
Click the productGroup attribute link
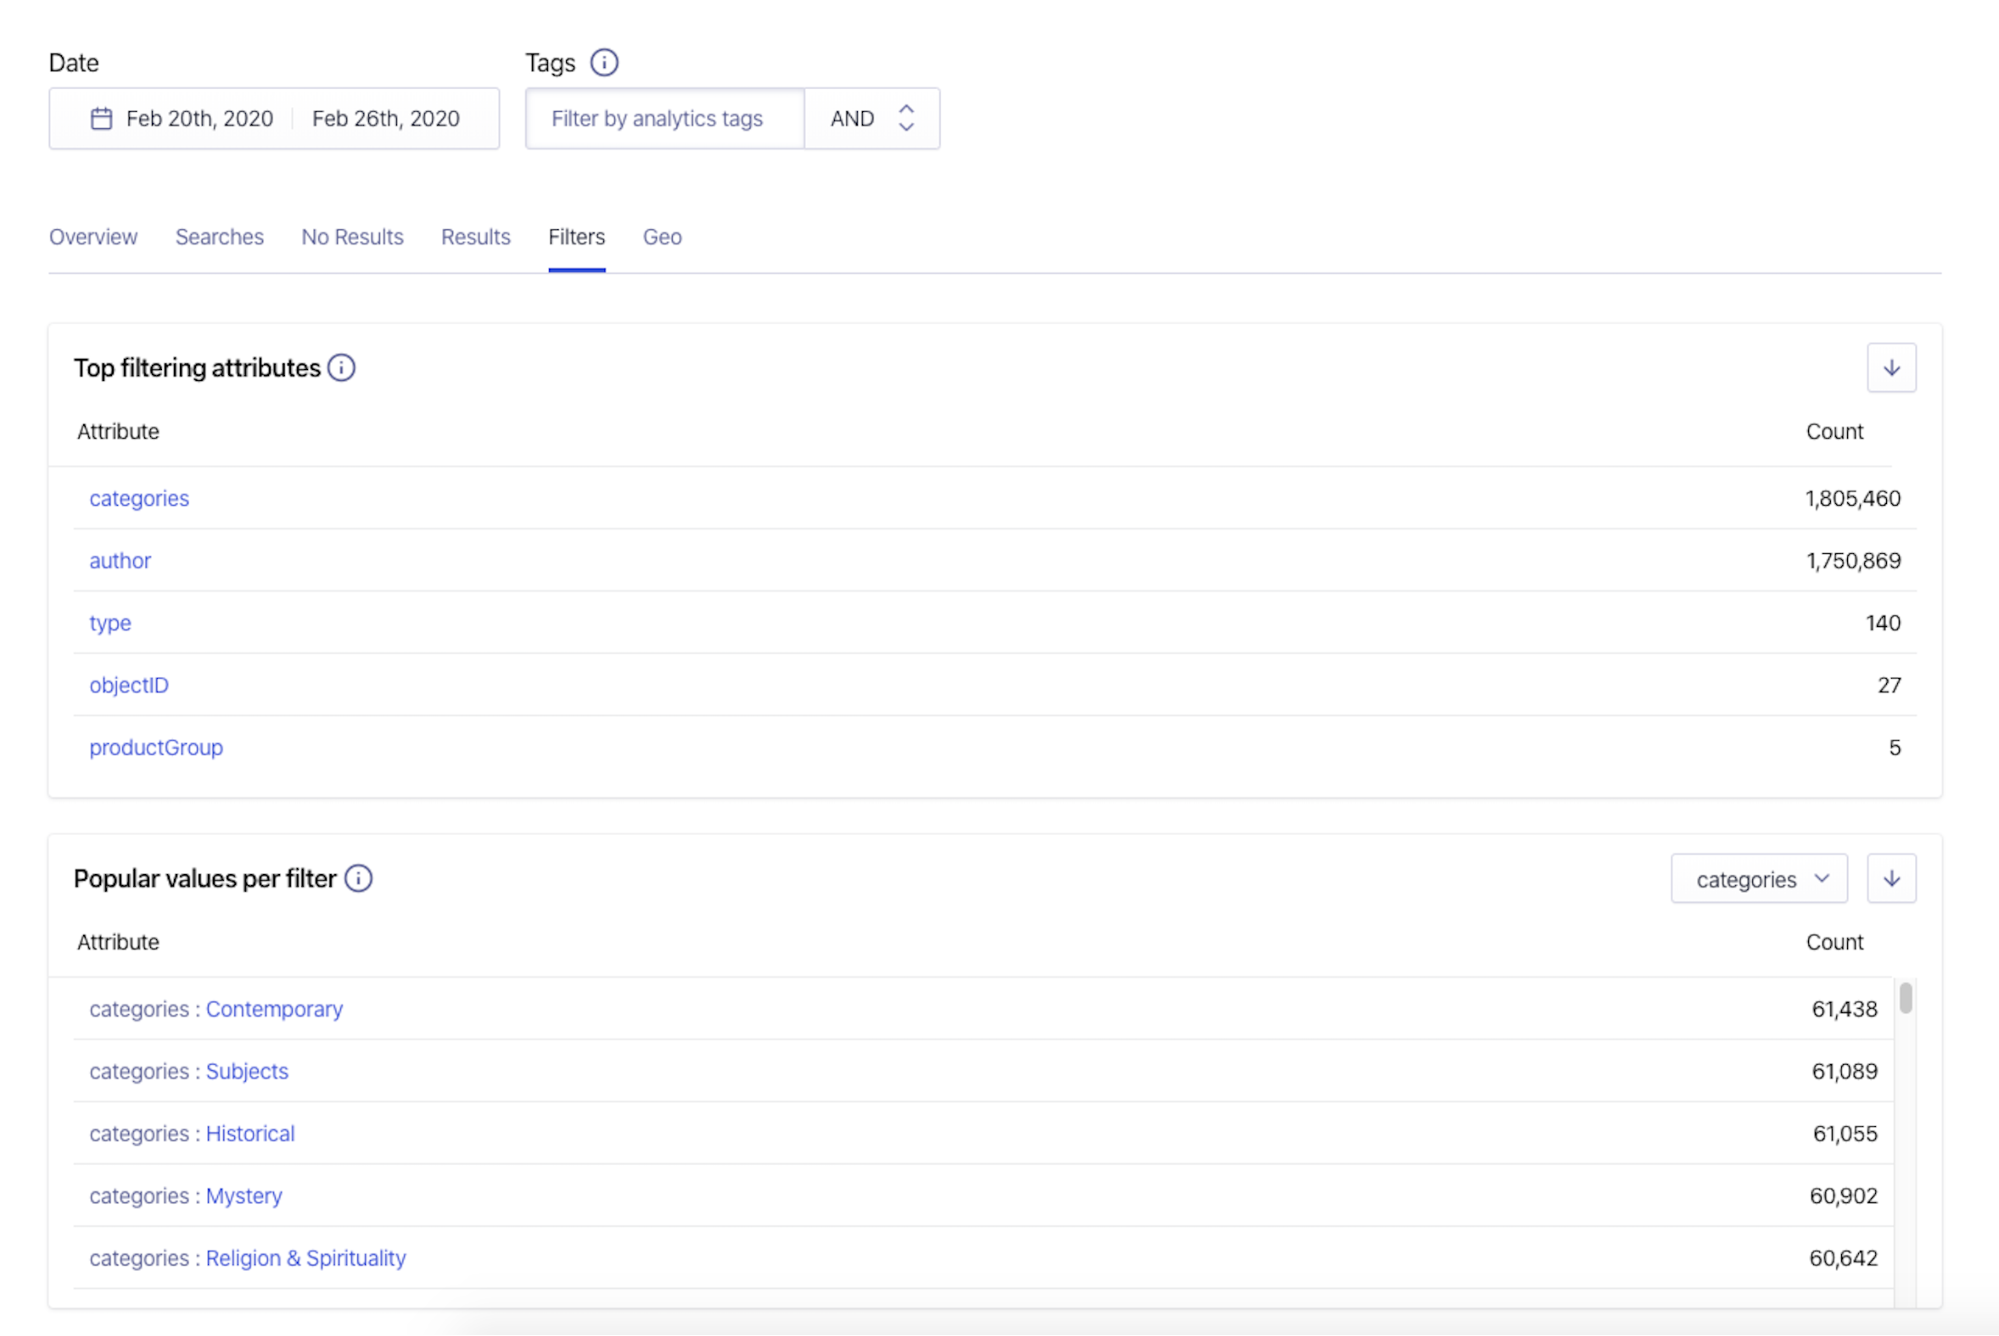(156, 747)
